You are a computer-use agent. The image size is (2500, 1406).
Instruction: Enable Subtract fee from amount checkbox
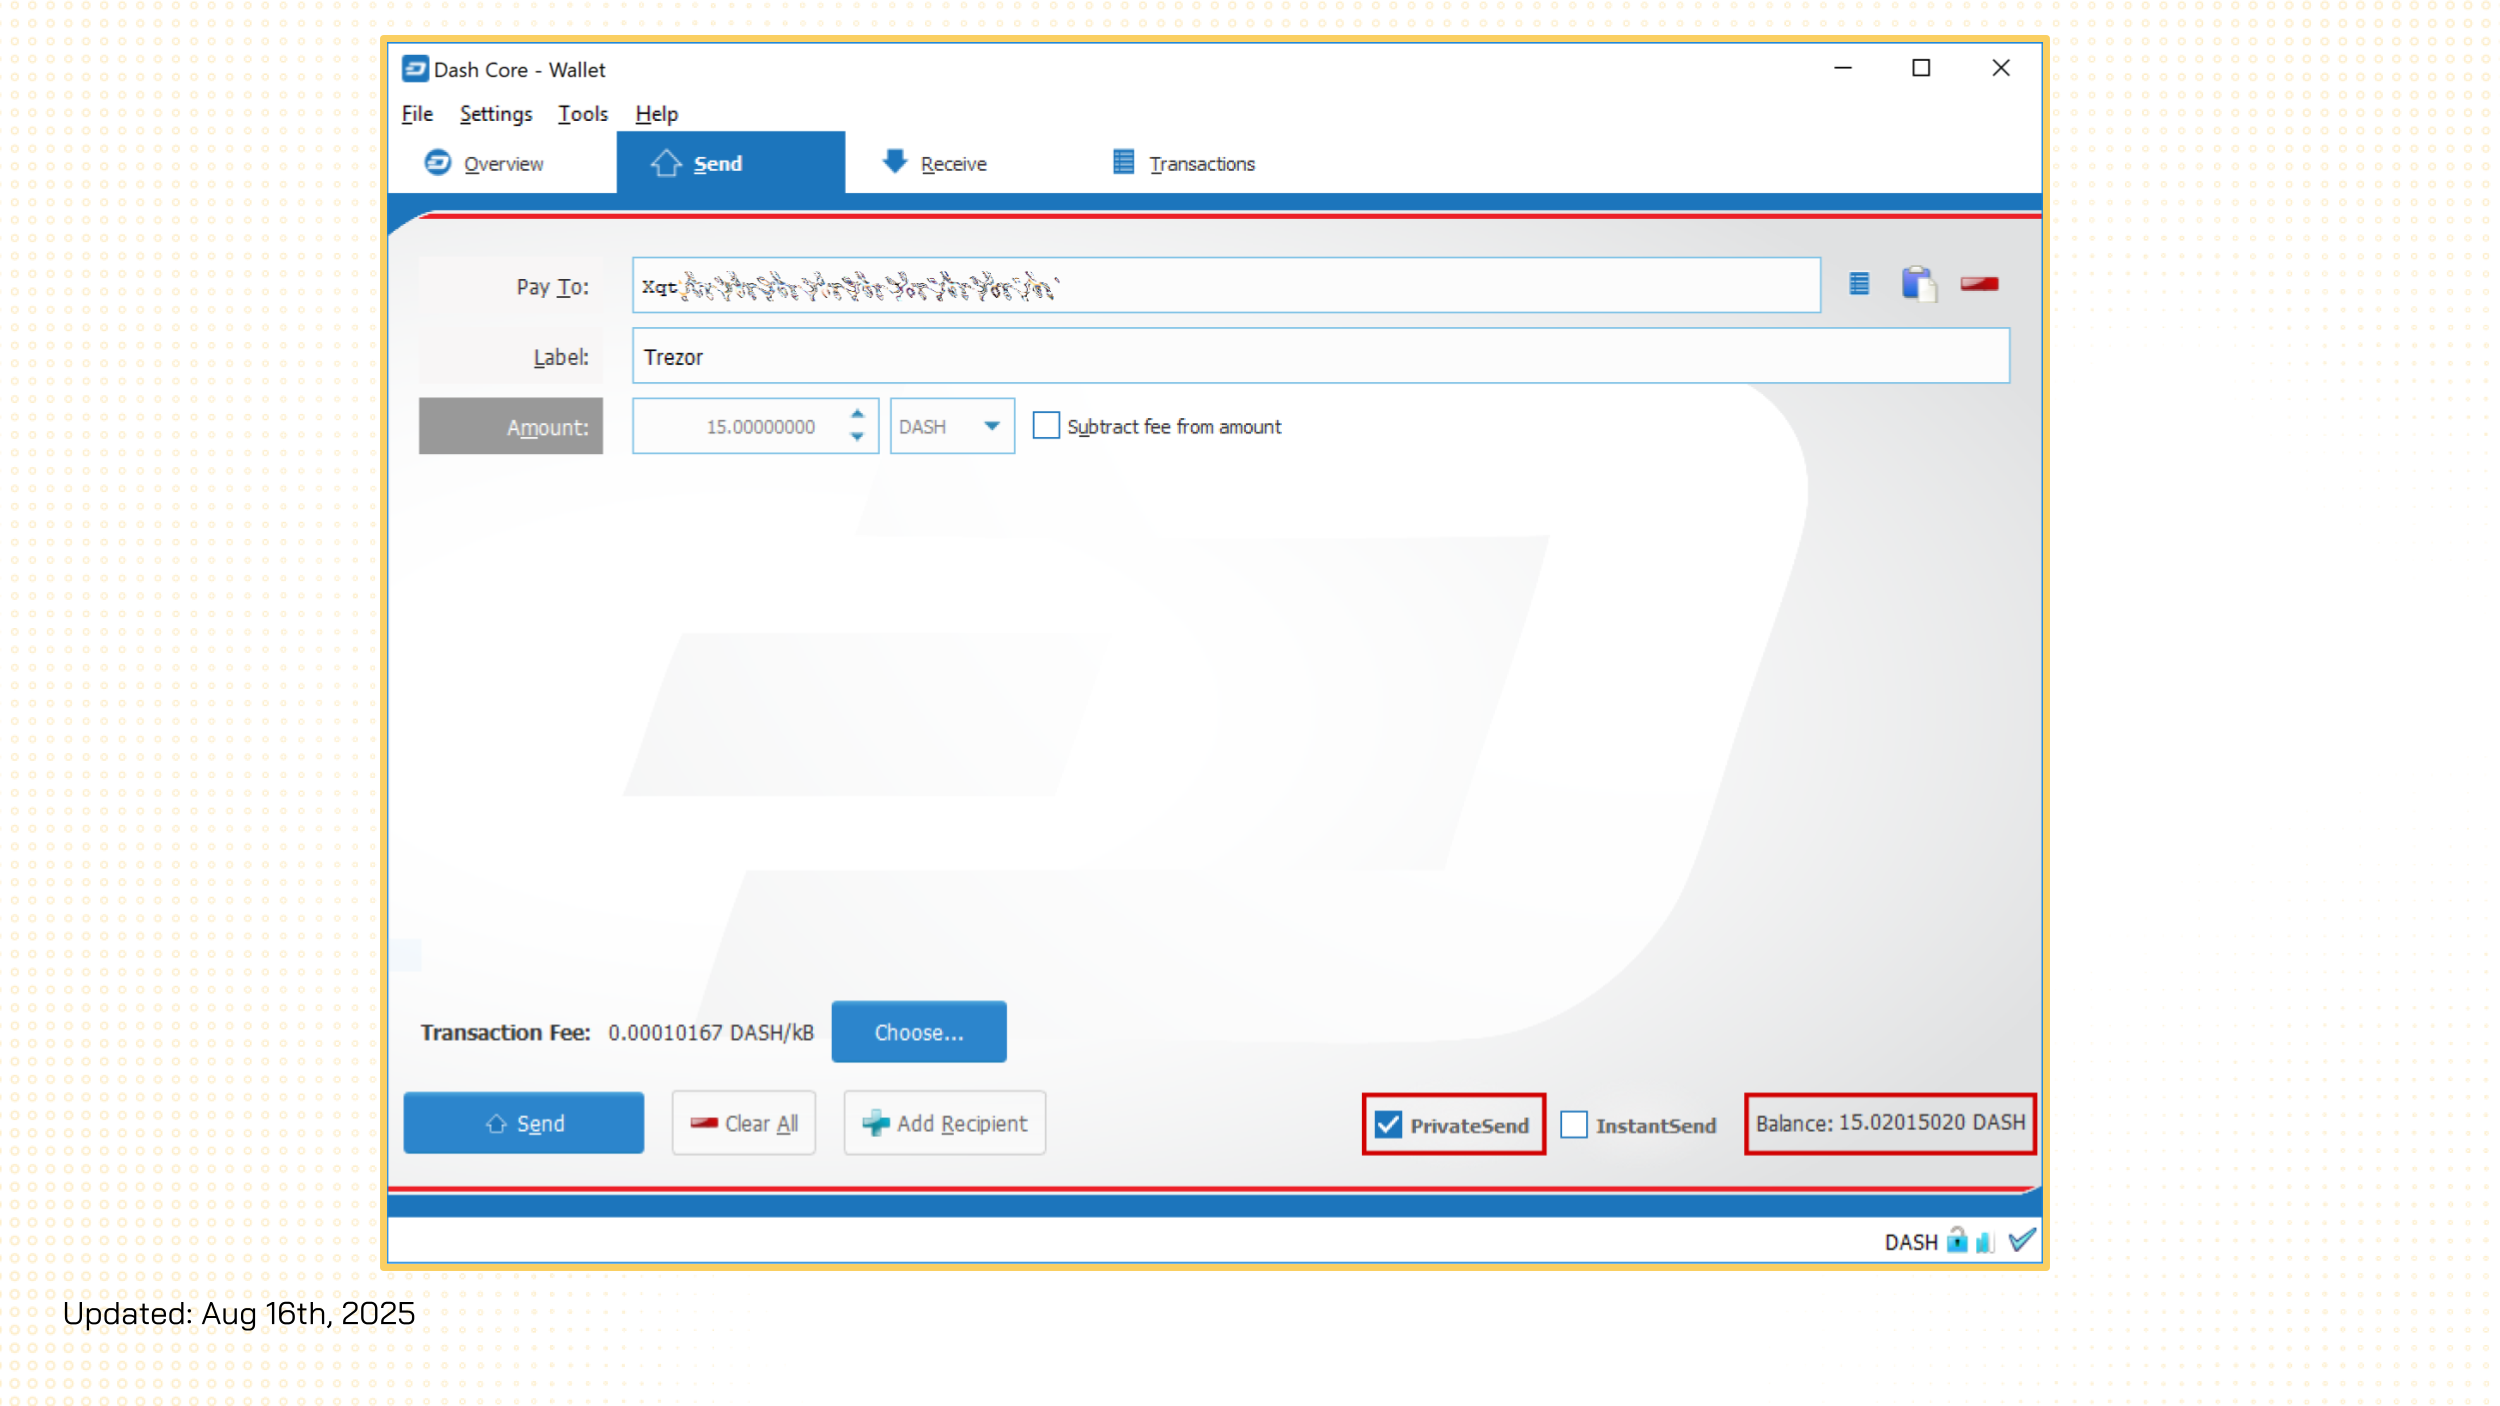pos(1046,426)
